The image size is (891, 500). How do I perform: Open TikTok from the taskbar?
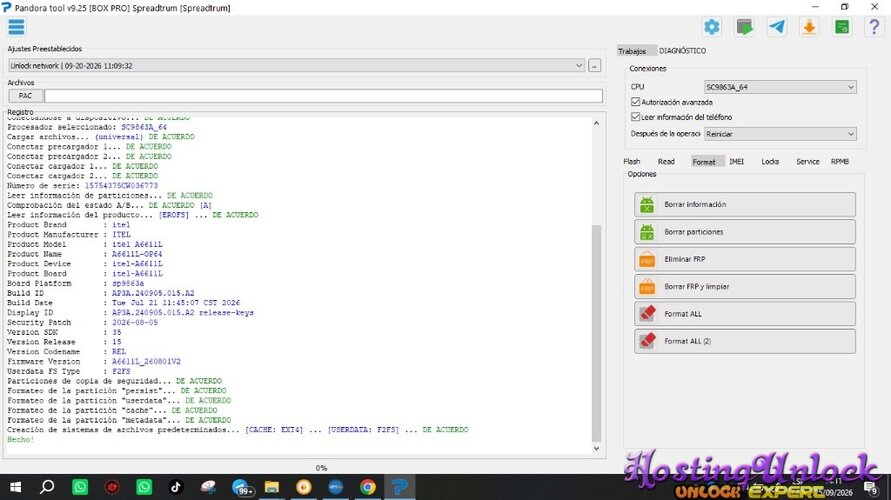176,487
